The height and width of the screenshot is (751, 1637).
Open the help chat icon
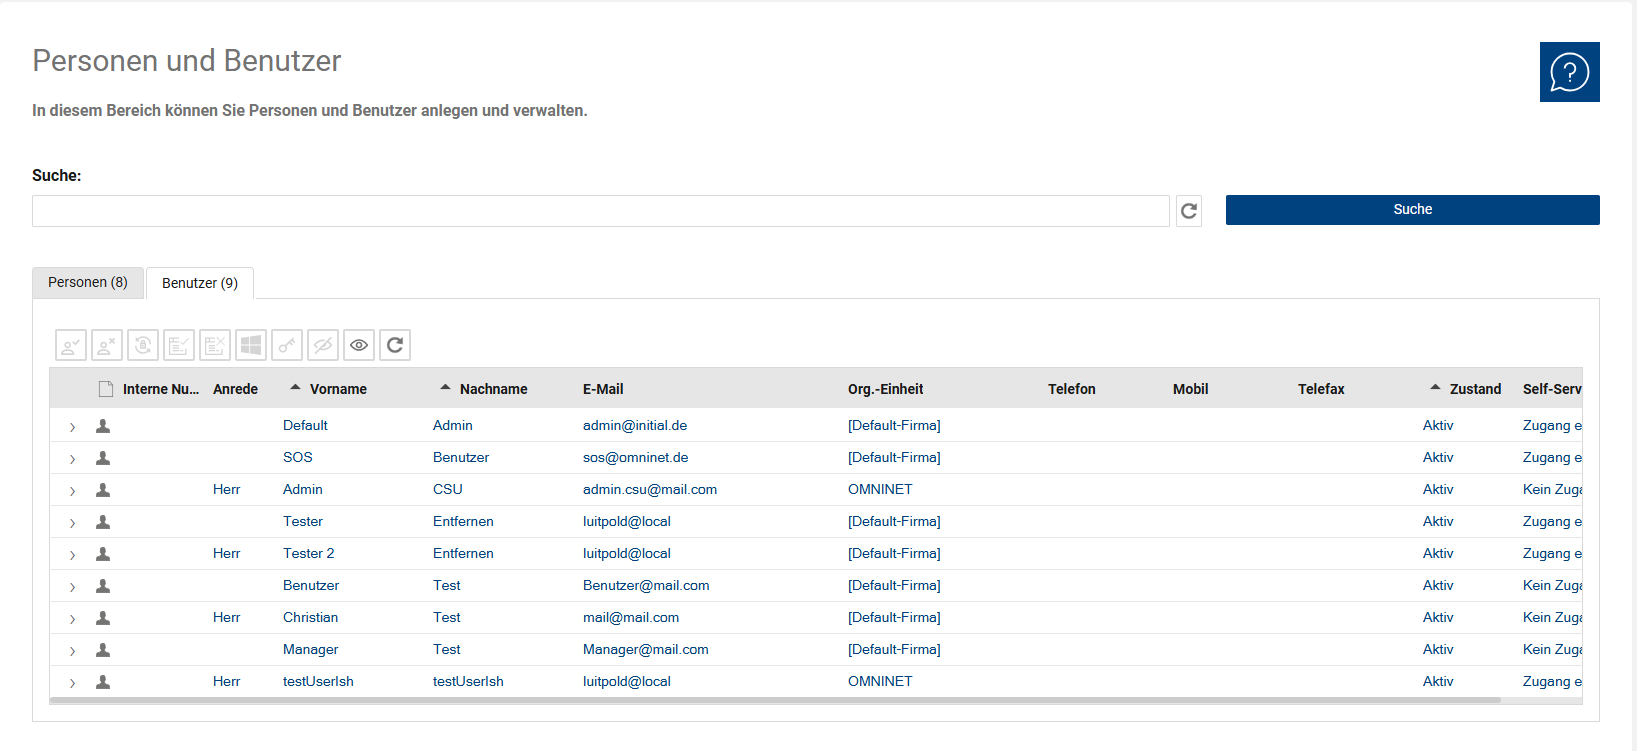[1569, 72]
